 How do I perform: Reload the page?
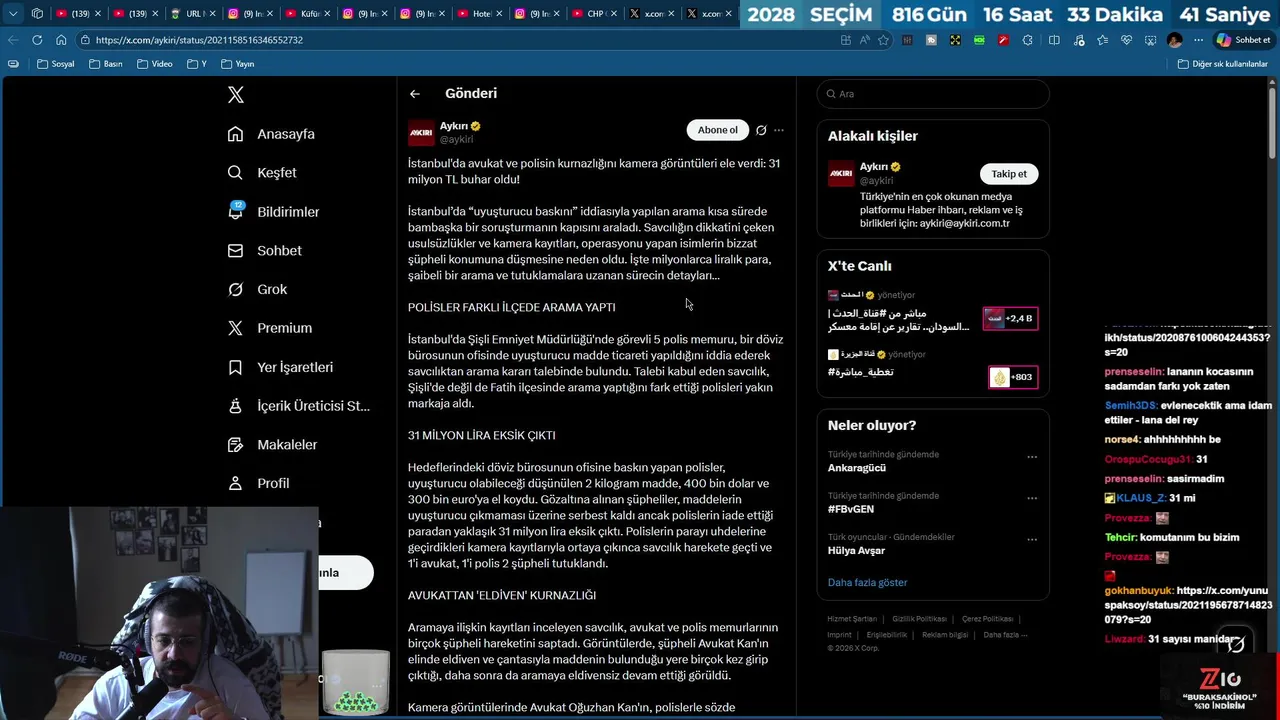37,40
